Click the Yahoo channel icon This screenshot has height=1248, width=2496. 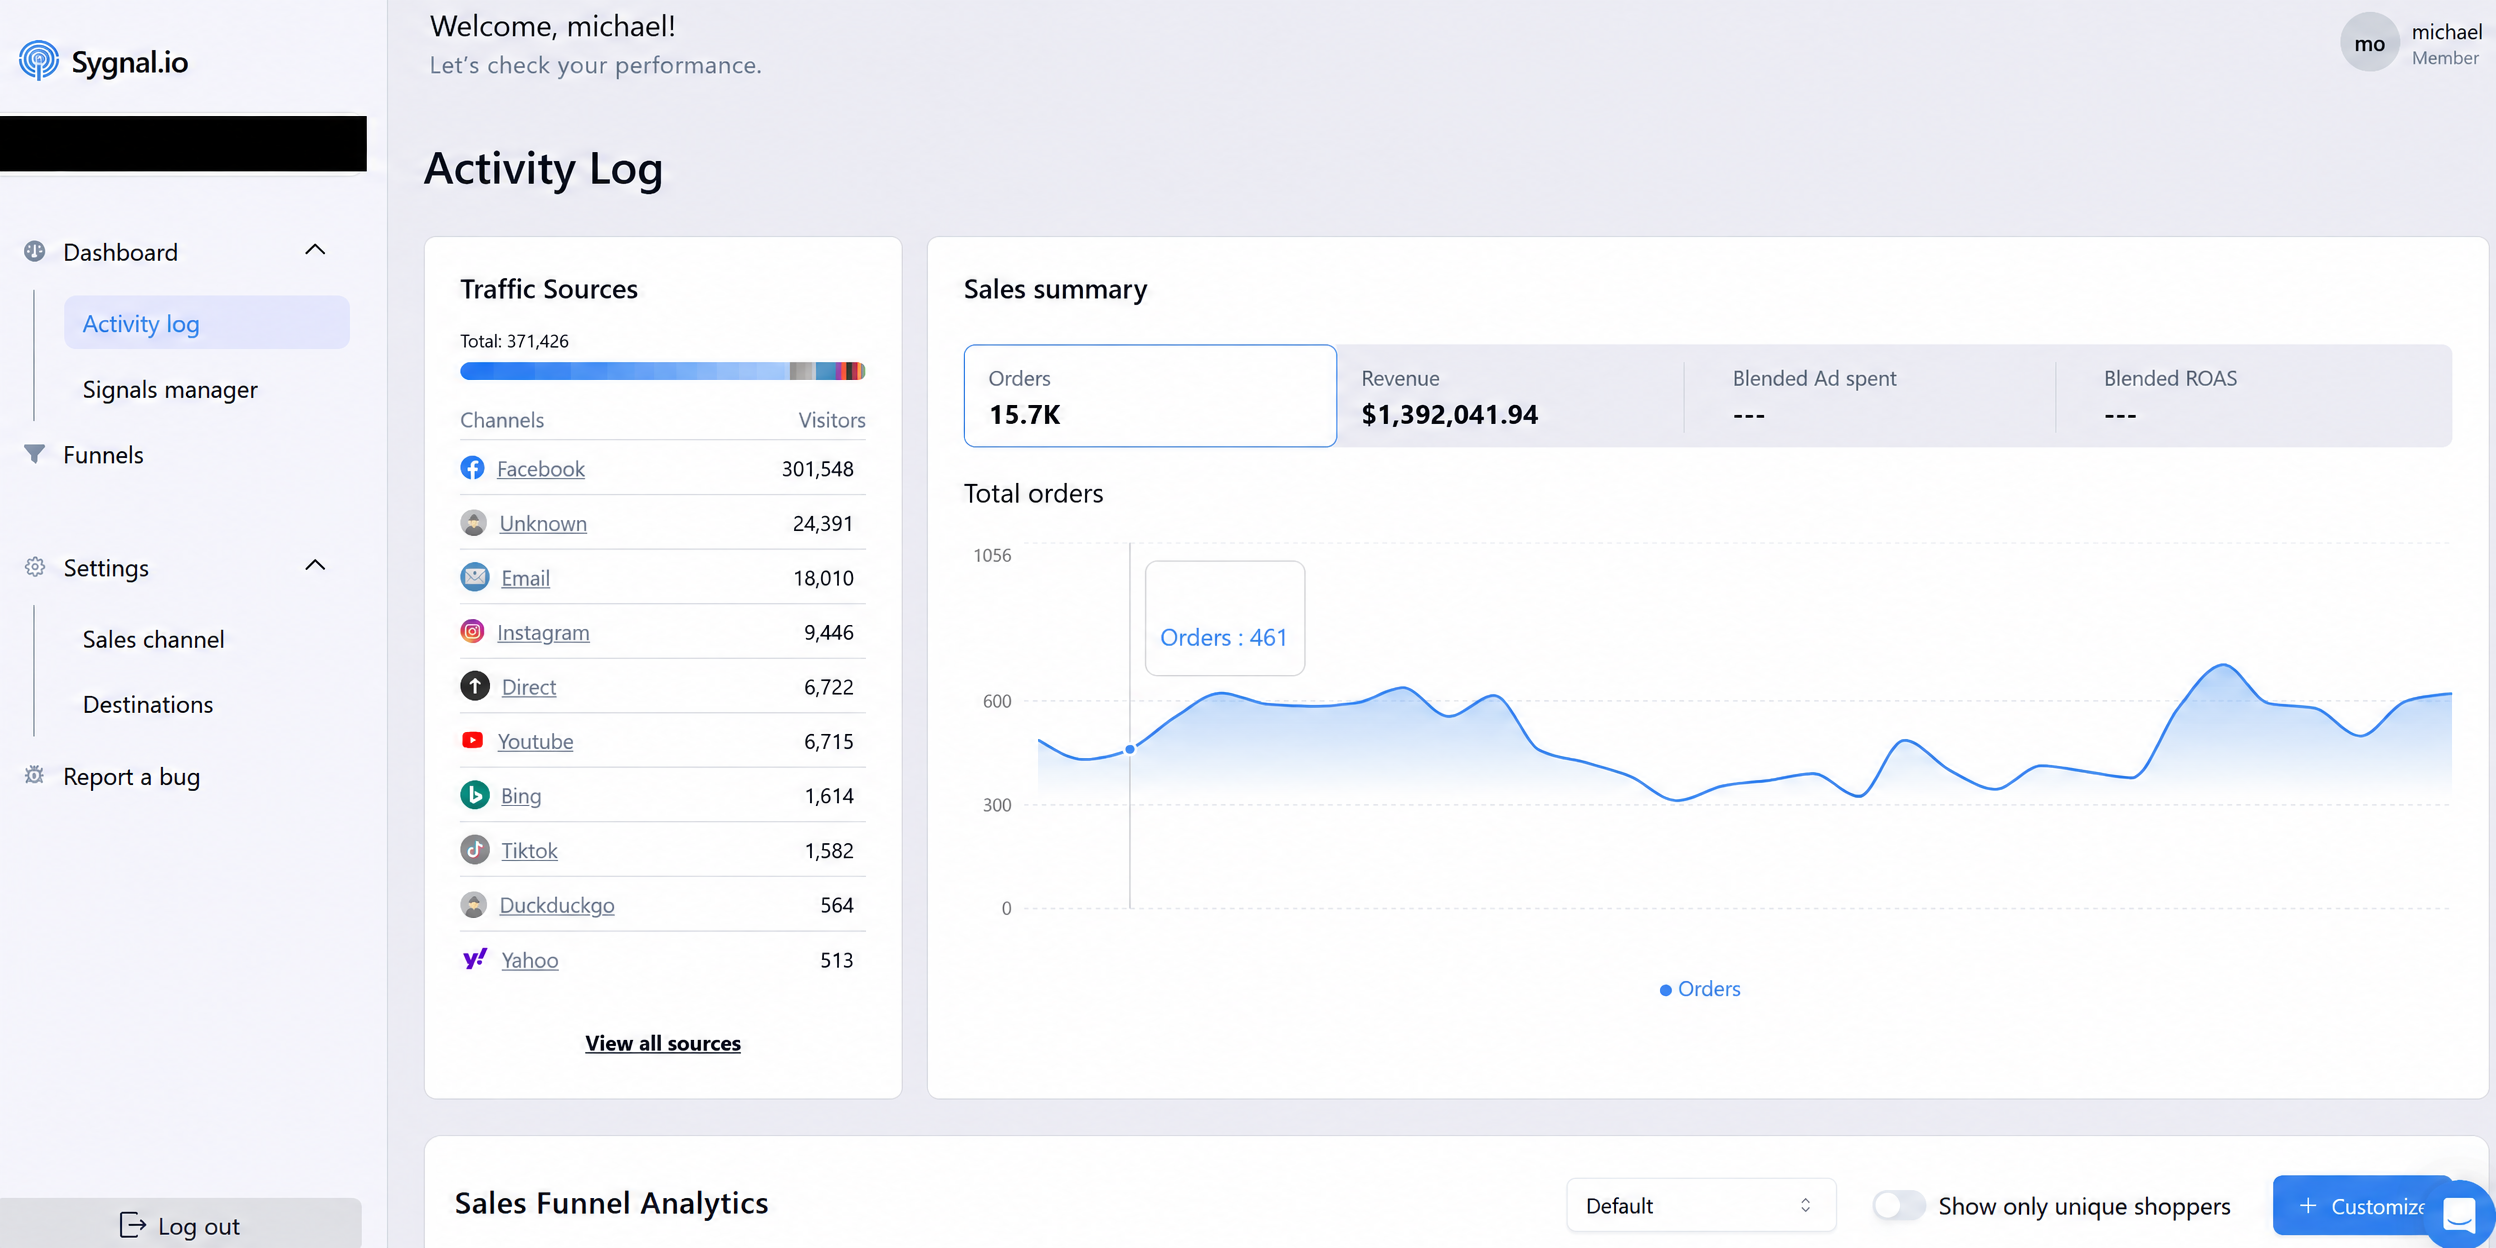[475, 959]
